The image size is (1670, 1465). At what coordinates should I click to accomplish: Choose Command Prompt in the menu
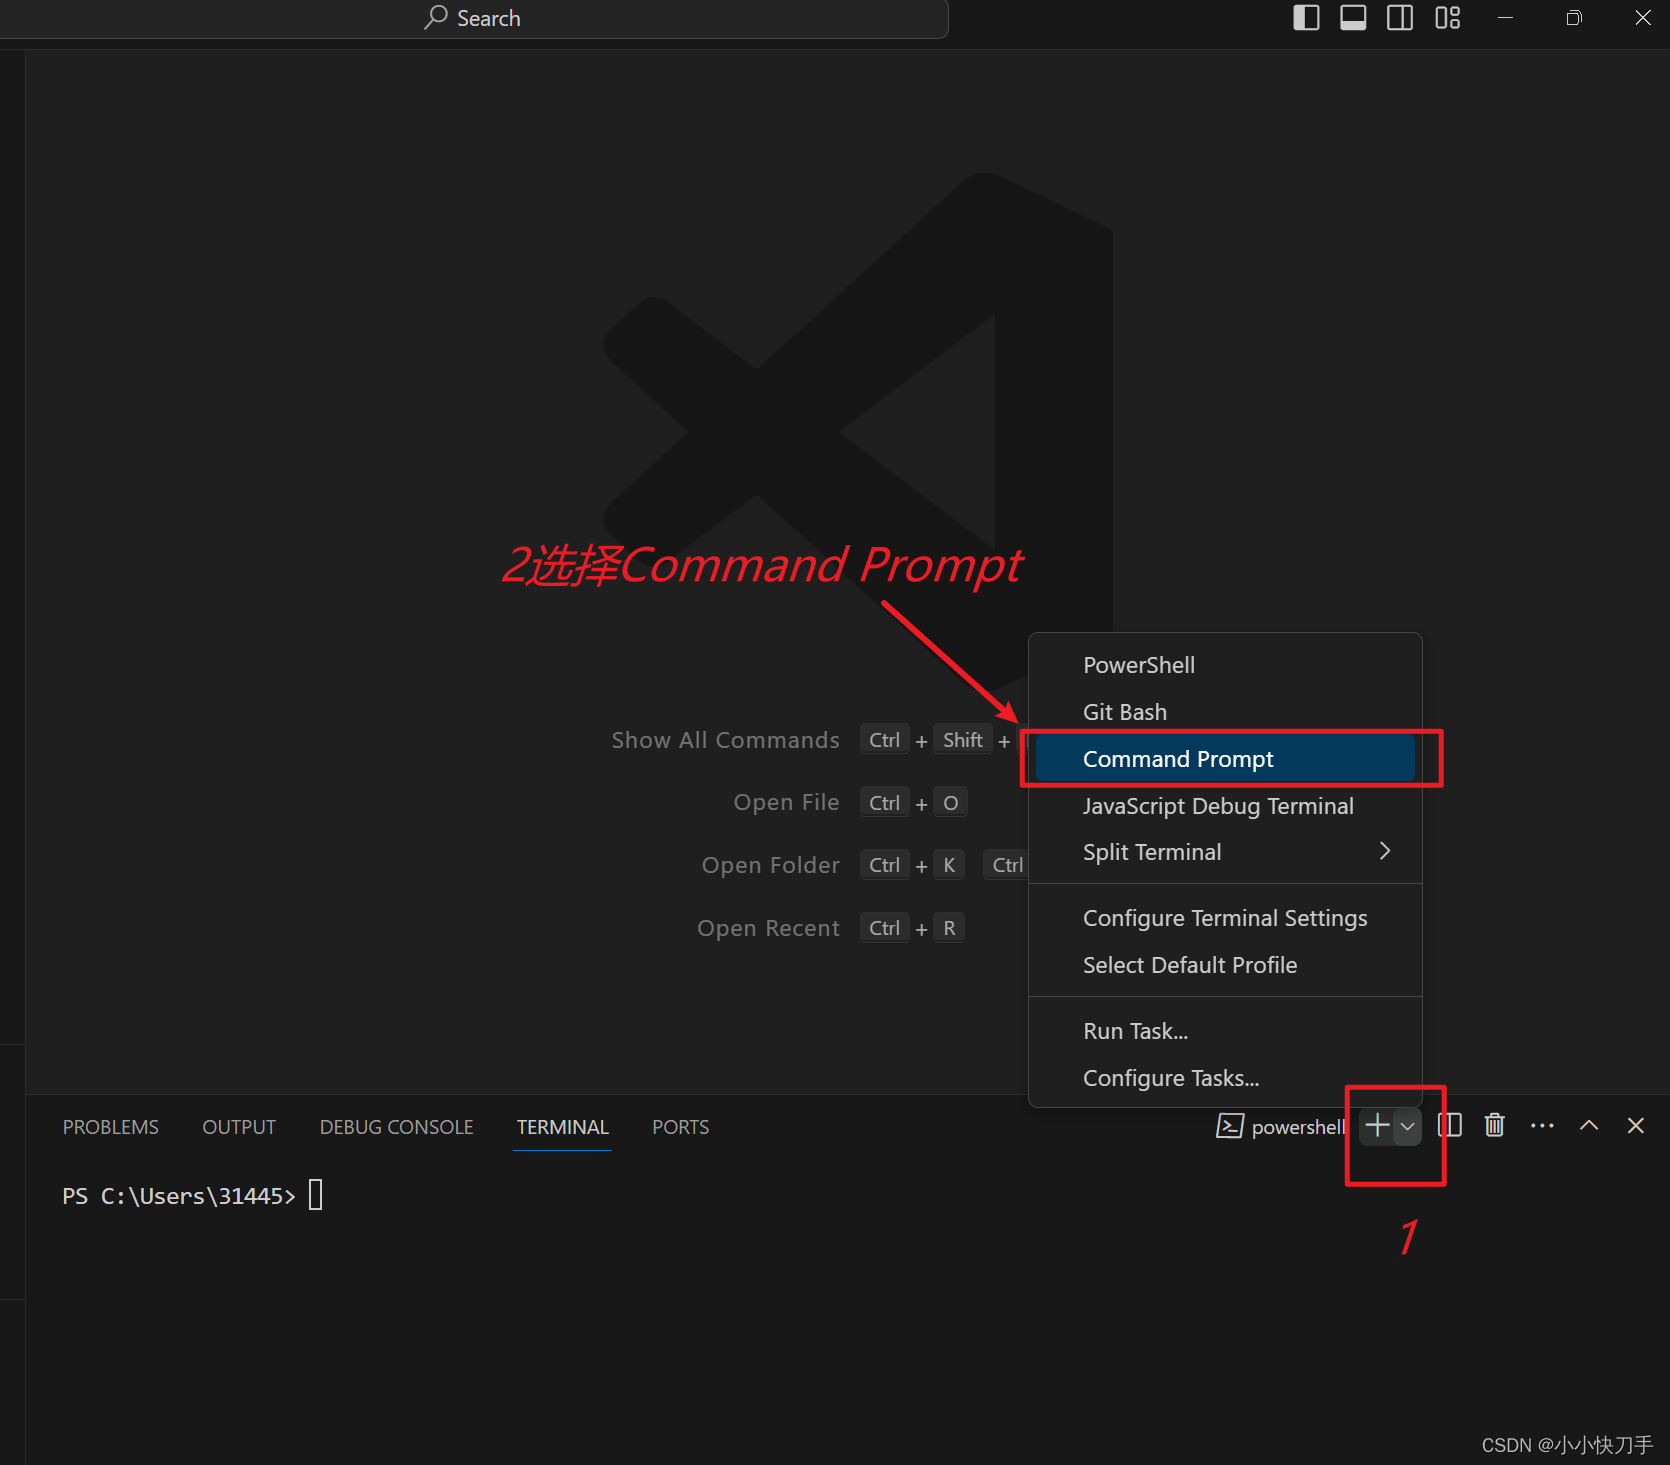tap(1225, 759)
